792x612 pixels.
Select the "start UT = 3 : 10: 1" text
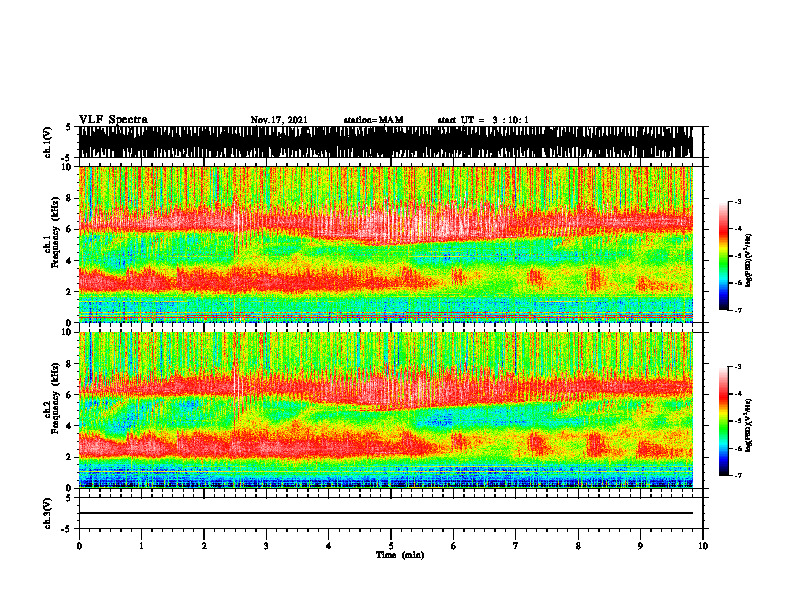point(483,120)
